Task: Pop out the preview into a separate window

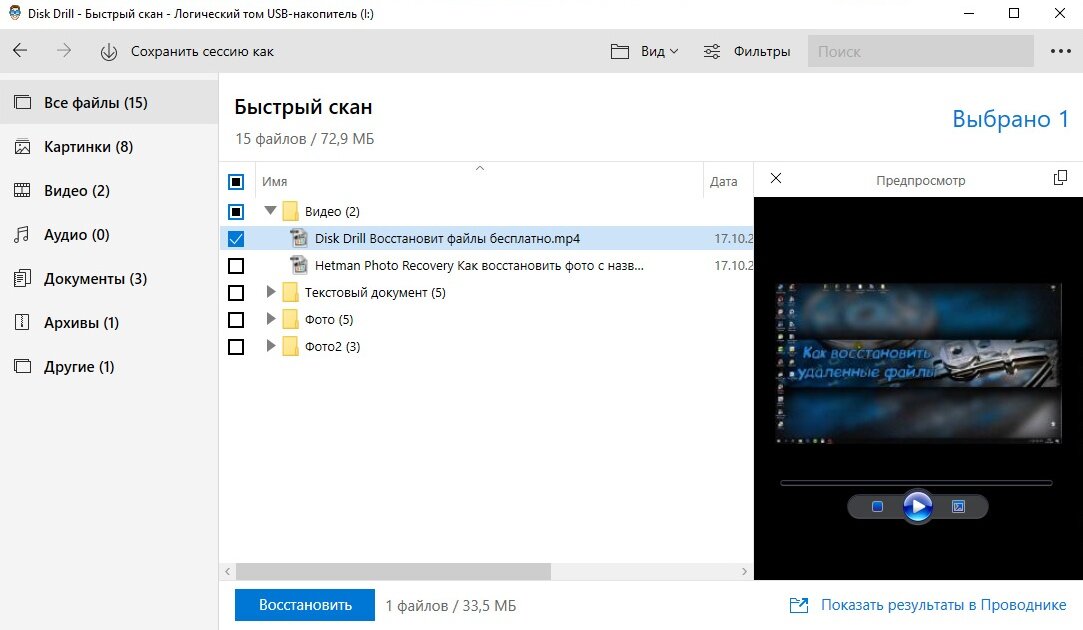Action: point(1060,178)
